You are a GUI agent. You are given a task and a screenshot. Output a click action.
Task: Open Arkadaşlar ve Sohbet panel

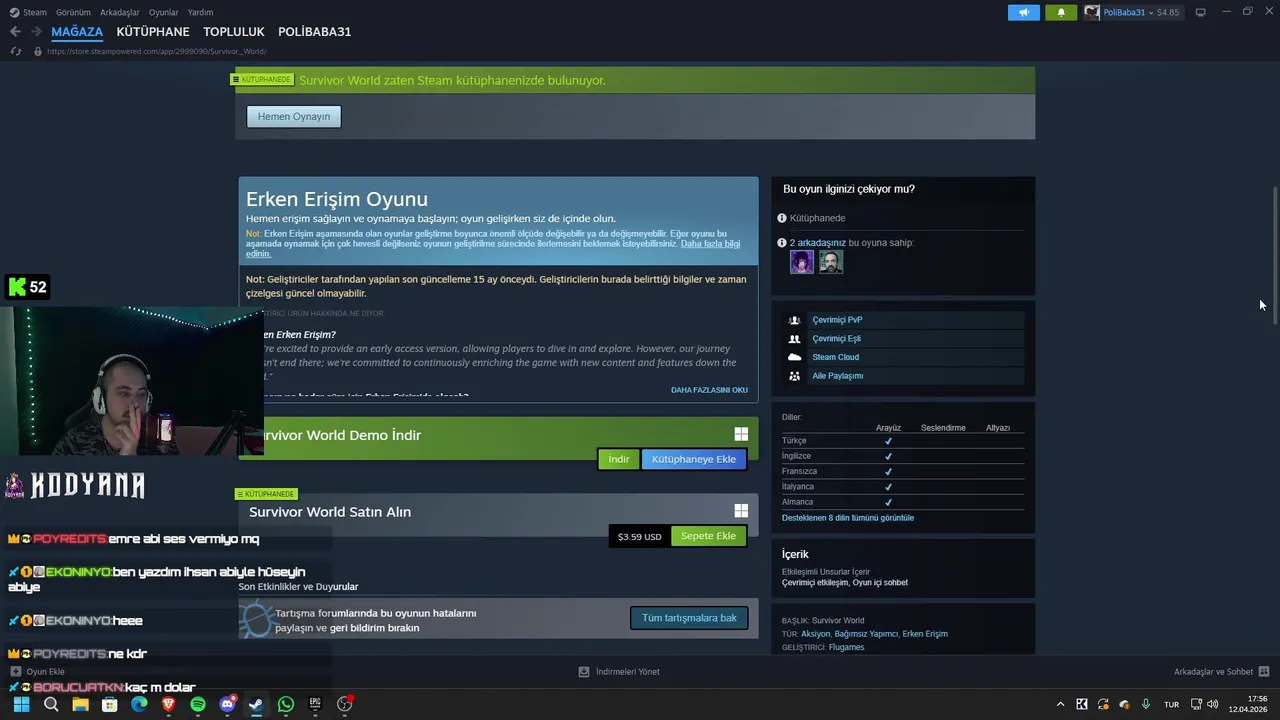point(1221,672)
